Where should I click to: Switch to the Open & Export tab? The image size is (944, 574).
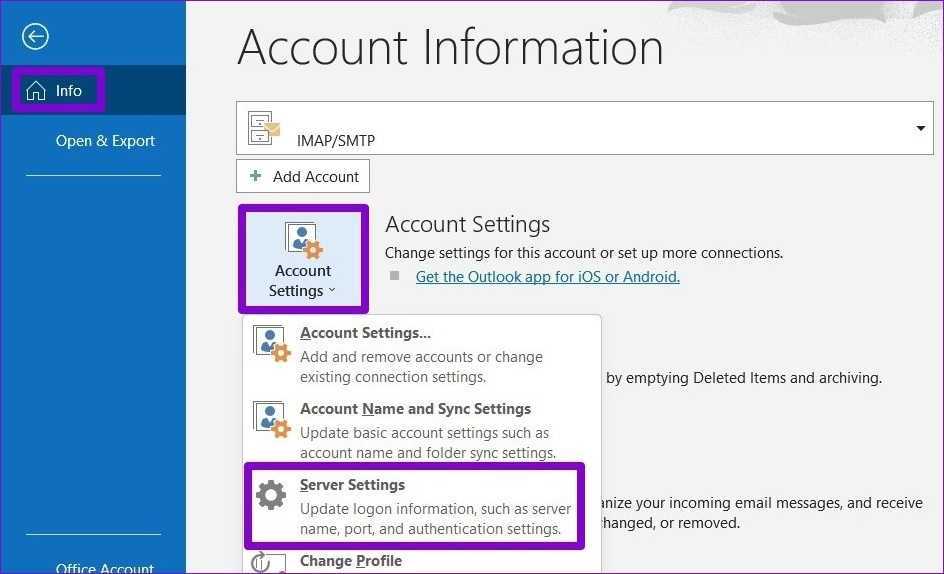click(105, 141)
